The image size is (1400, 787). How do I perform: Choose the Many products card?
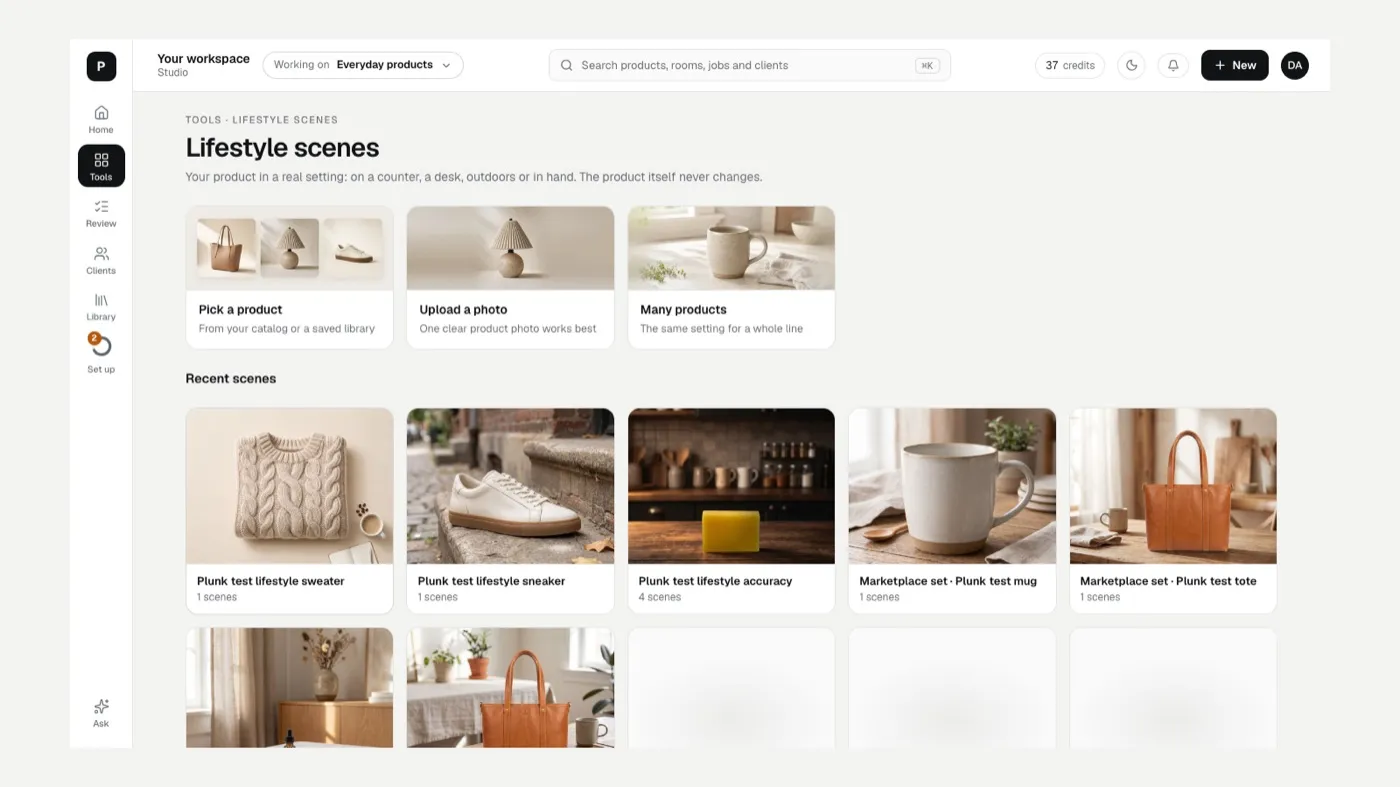pyautogui.click(x=731, y=277)
